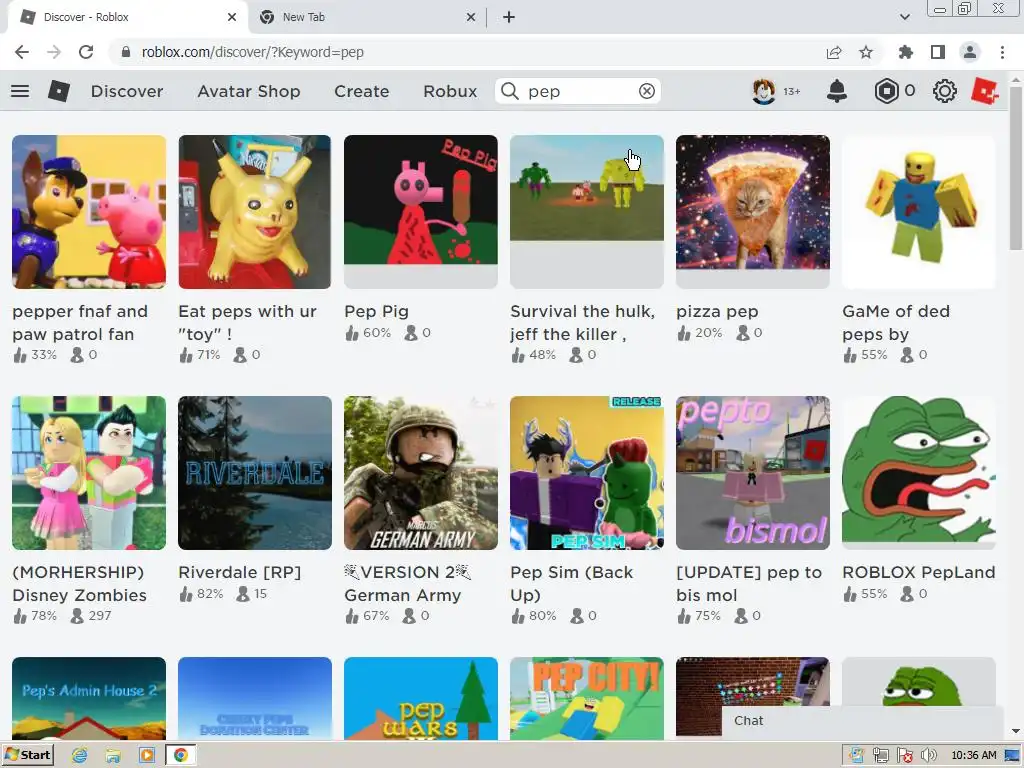The width and height of the screenshot is (1024, 768).
Task: Click the system clock 10:36 AM
Action: [974, 756]
